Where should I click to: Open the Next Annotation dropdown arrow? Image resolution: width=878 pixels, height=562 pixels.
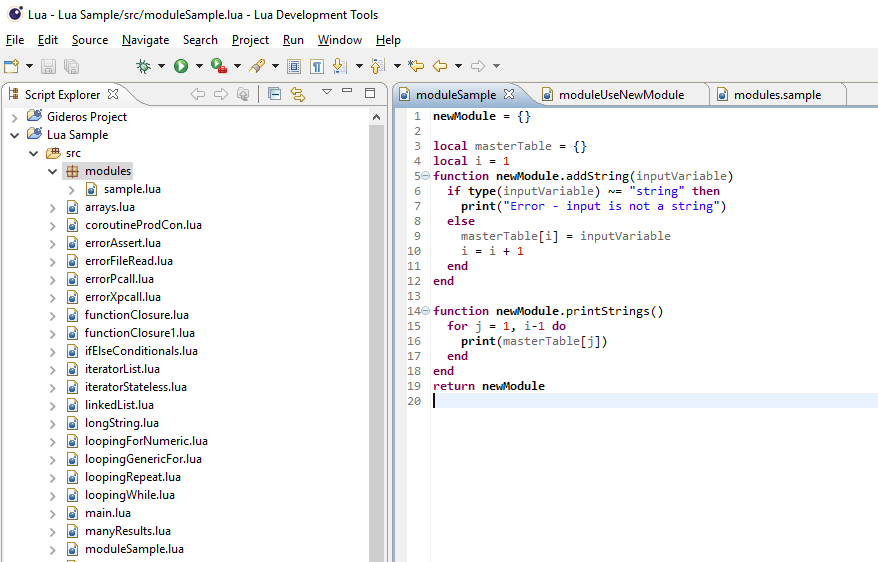[359, 66]
